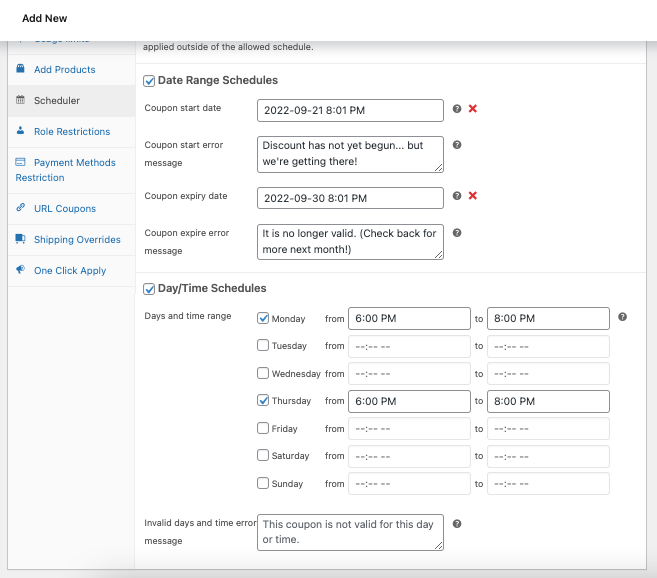
Task: Open help tooltip for Coupon start date
Action: (x=457, y=109)
